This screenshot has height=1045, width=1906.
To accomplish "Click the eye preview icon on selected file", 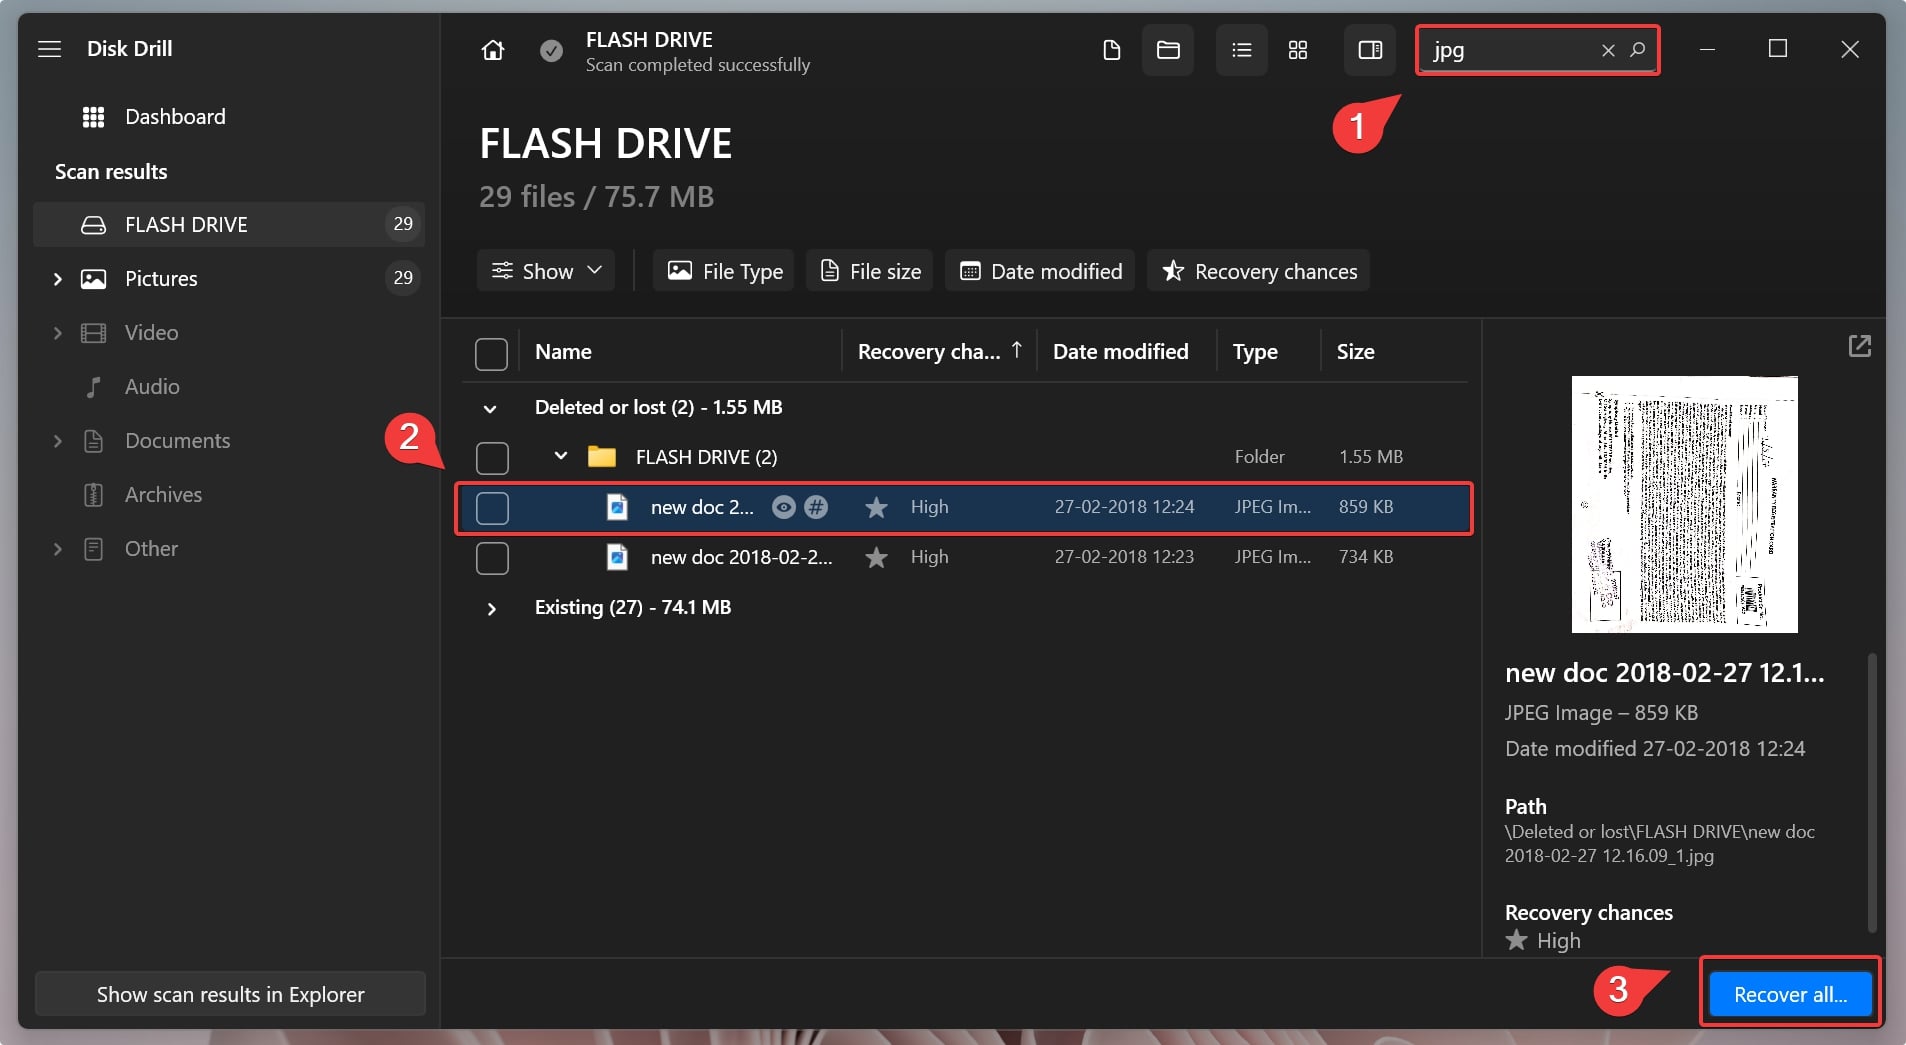I will coord(784,507).
